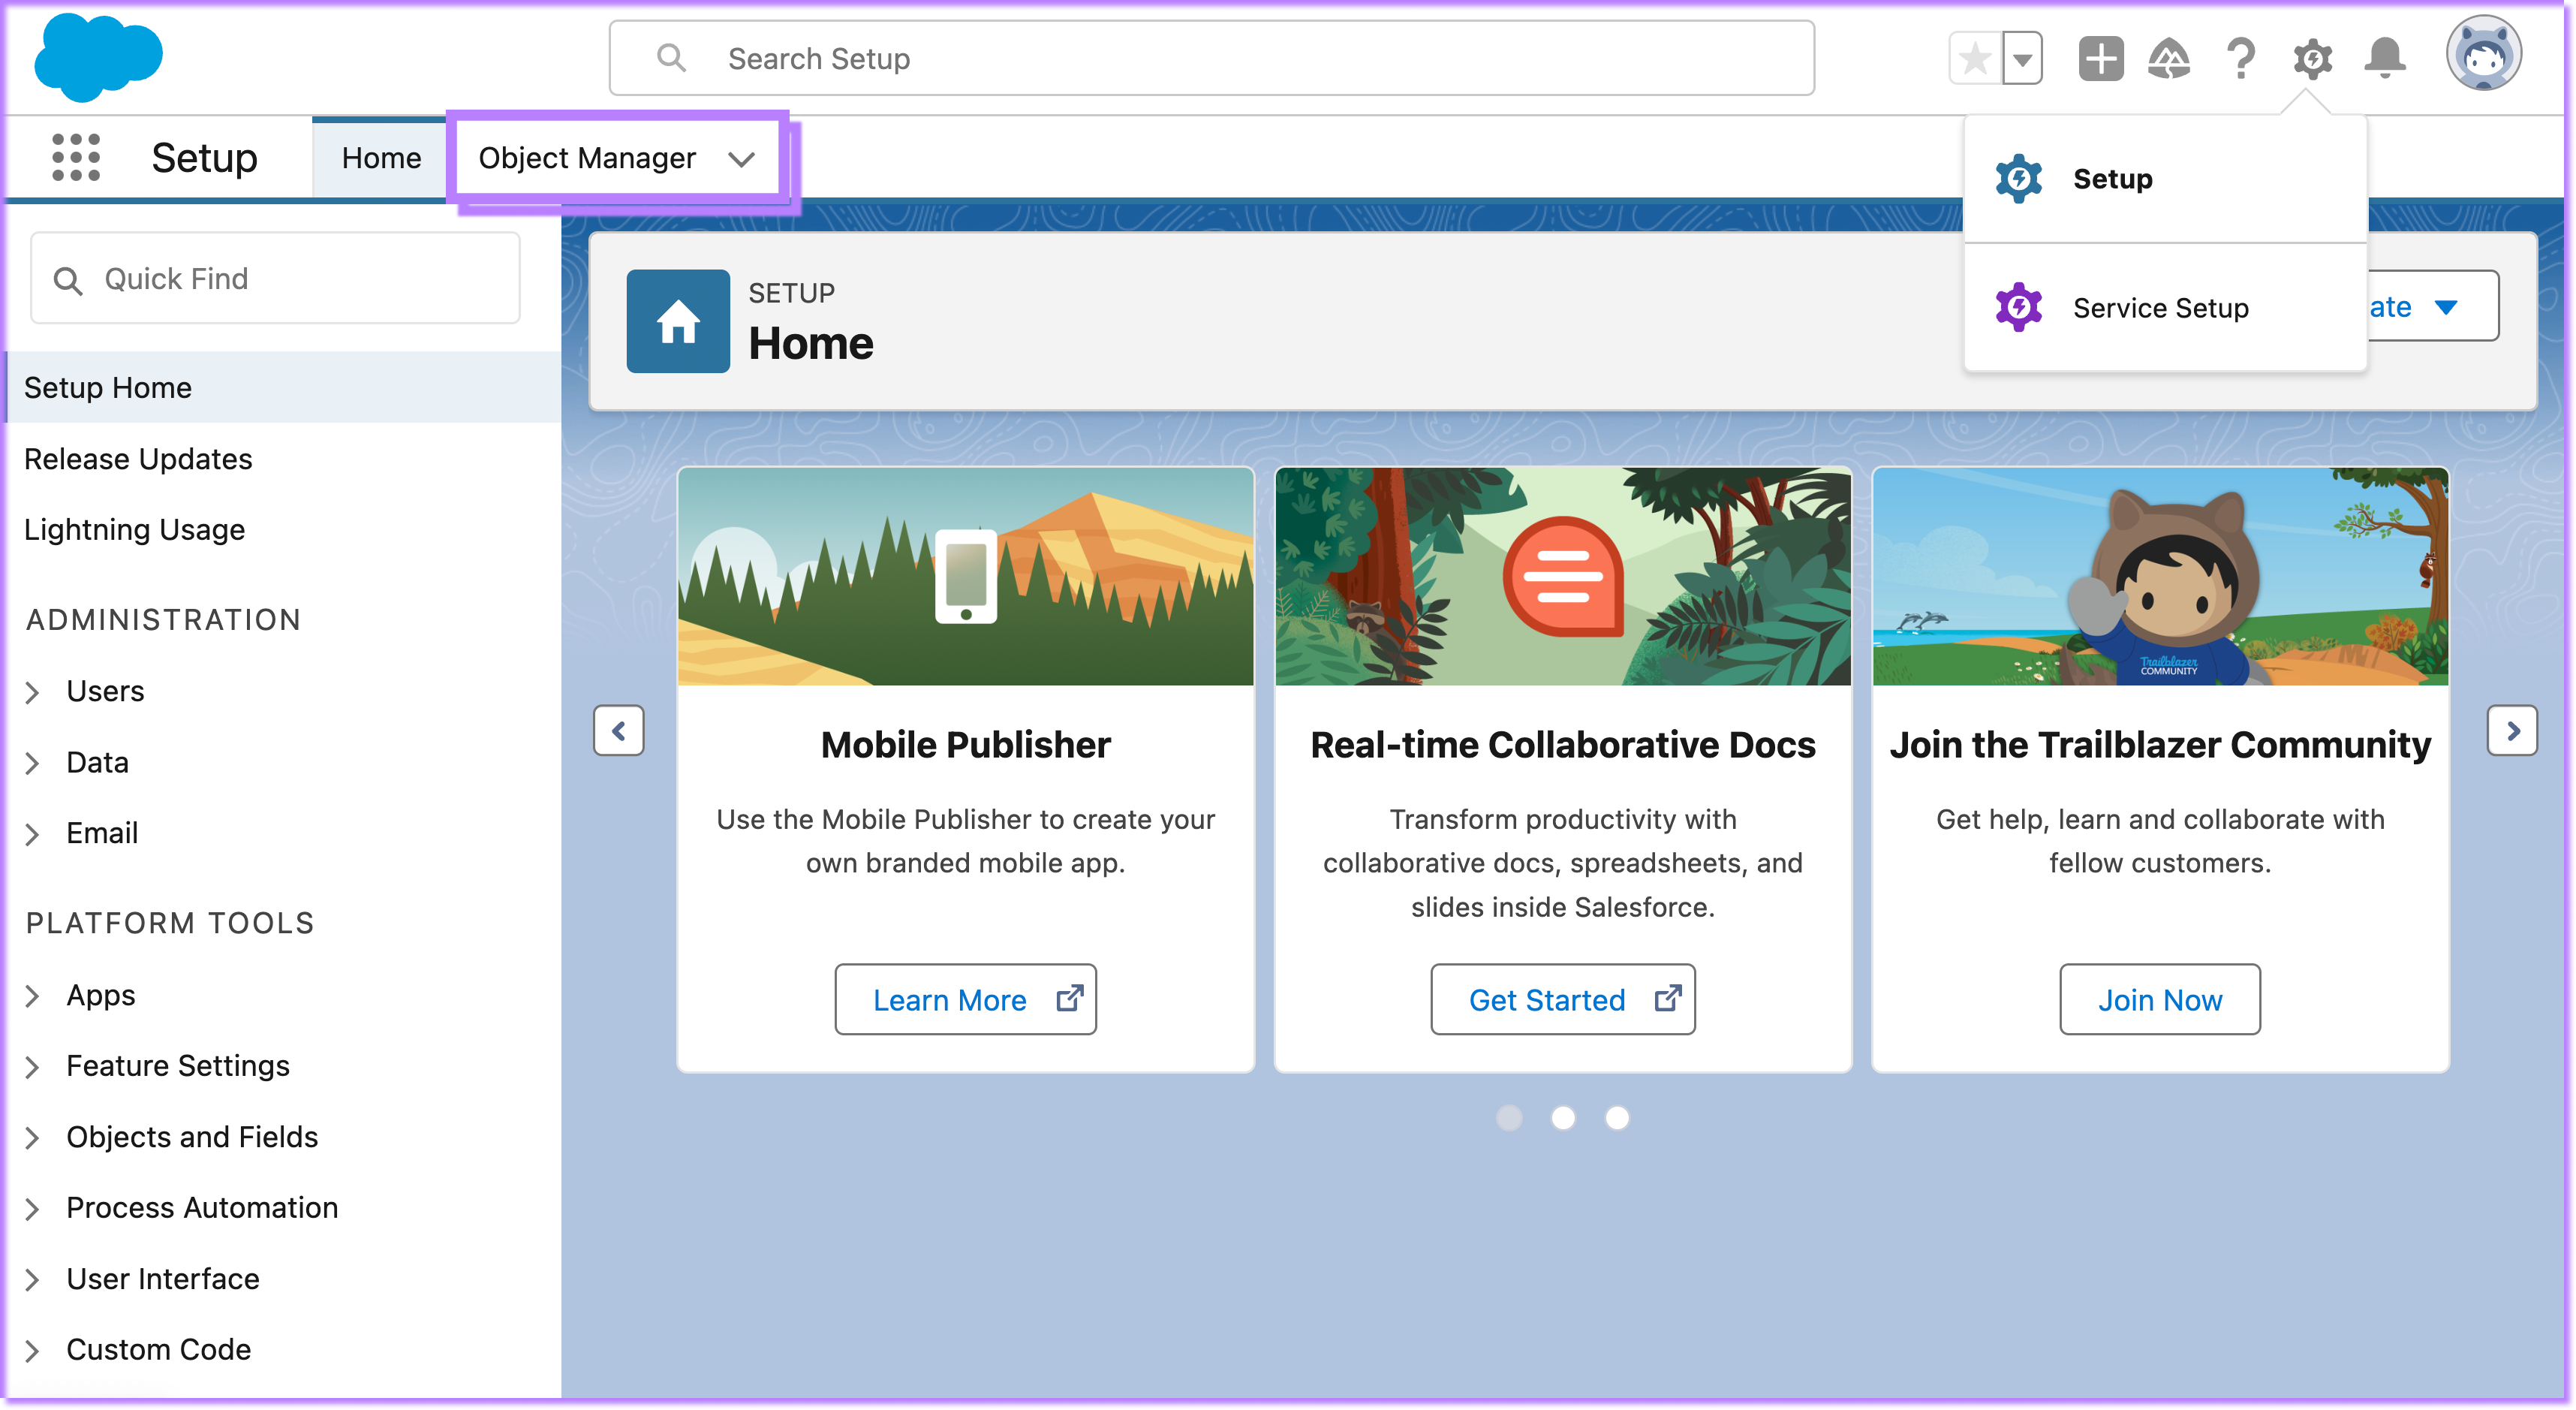
Task: Switch to the Home tab
Action: pos(381,158)
